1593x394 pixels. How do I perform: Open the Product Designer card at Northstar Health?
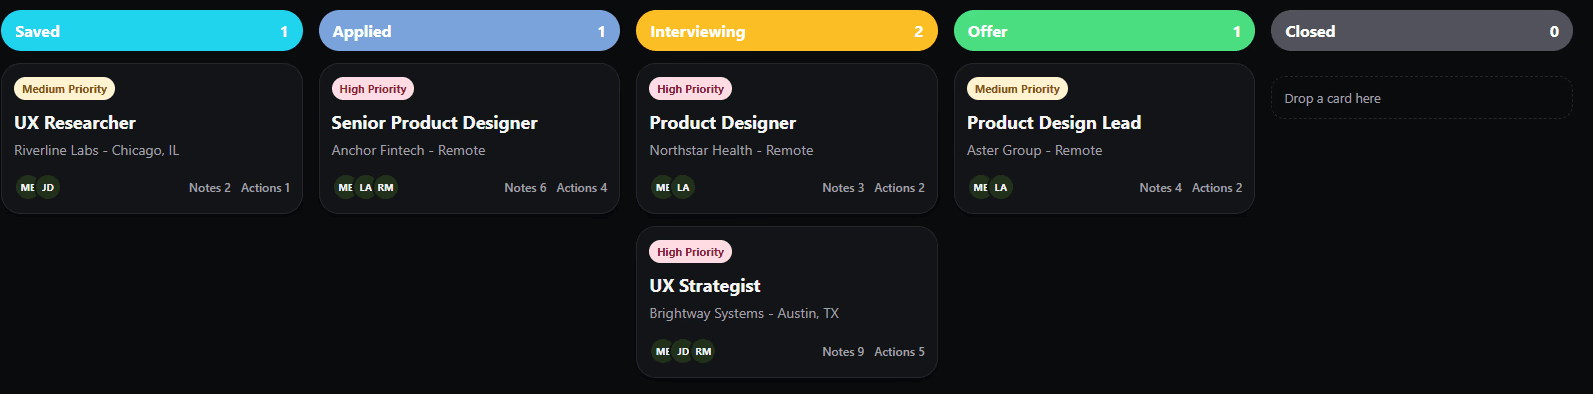point(723,123)
